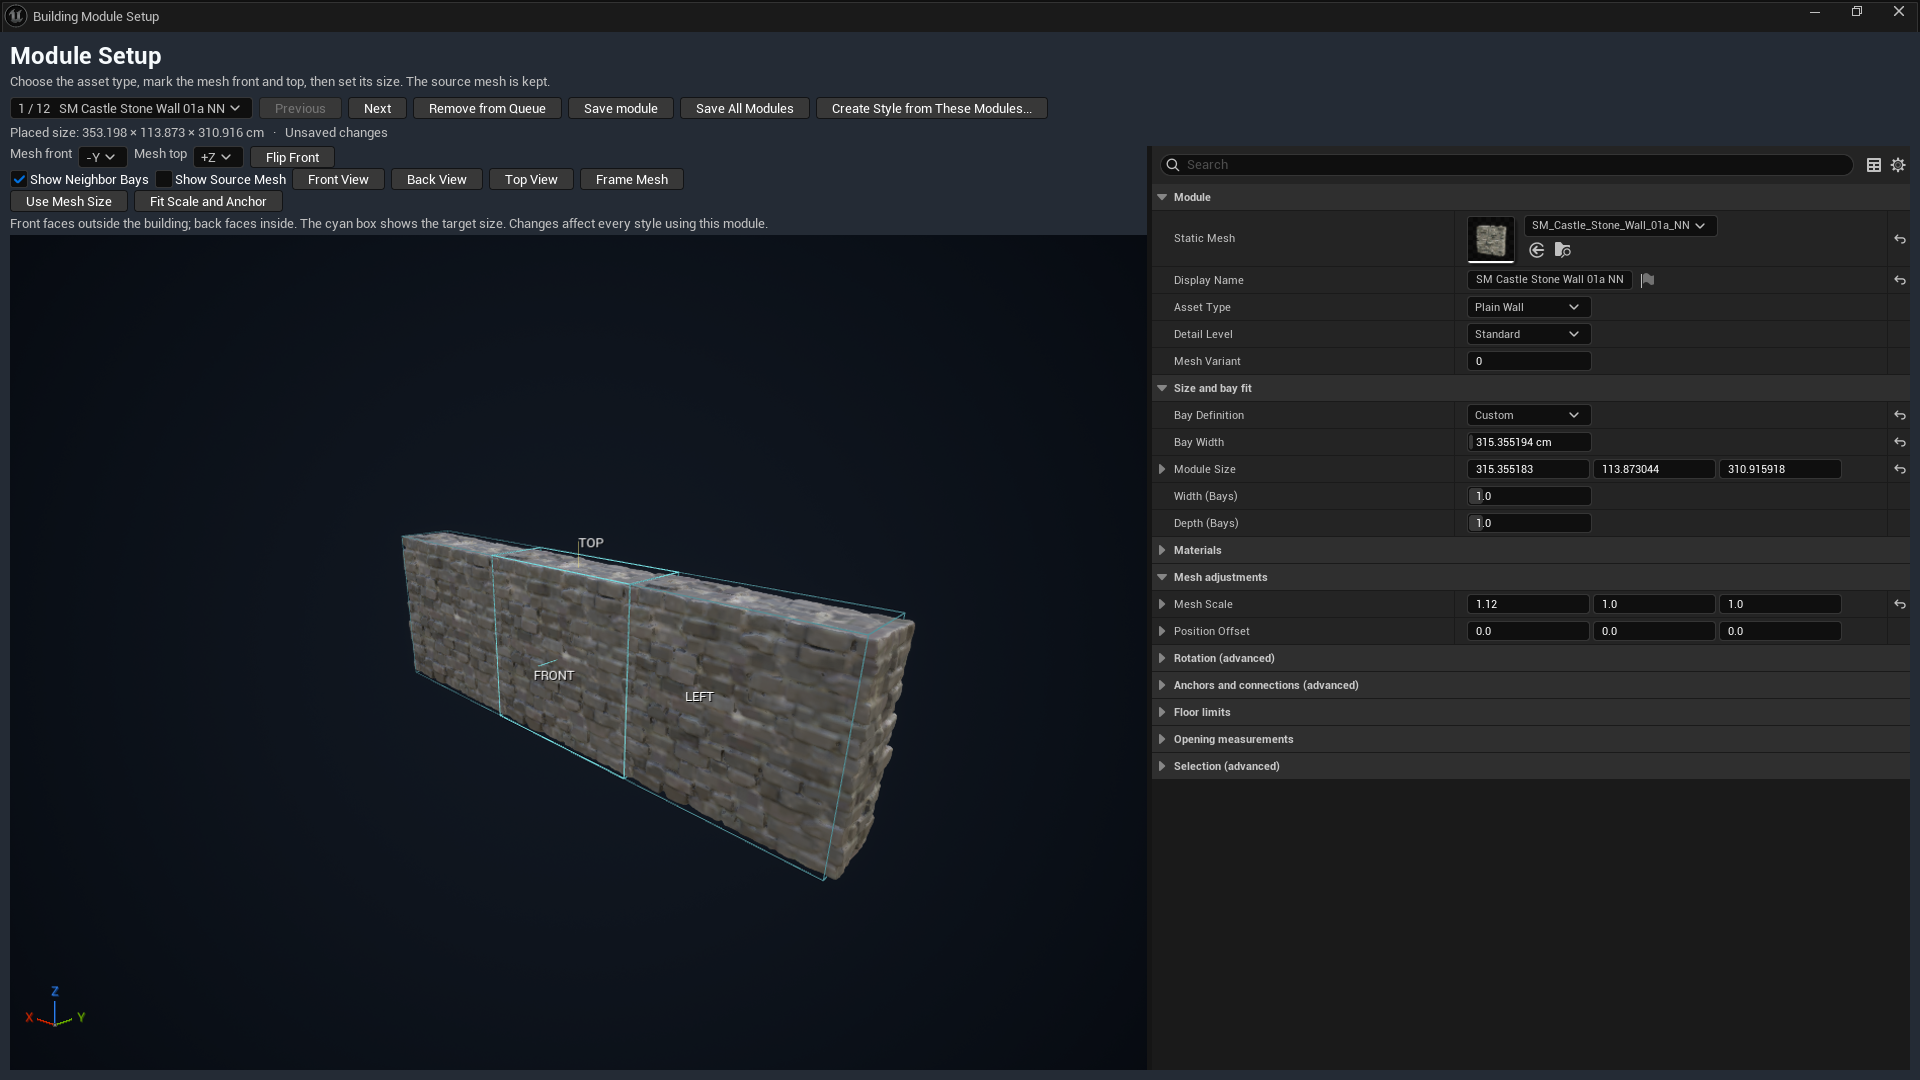Click Create Style from These Modules
Screen dimensions: 1920x1080
point(932,109)
